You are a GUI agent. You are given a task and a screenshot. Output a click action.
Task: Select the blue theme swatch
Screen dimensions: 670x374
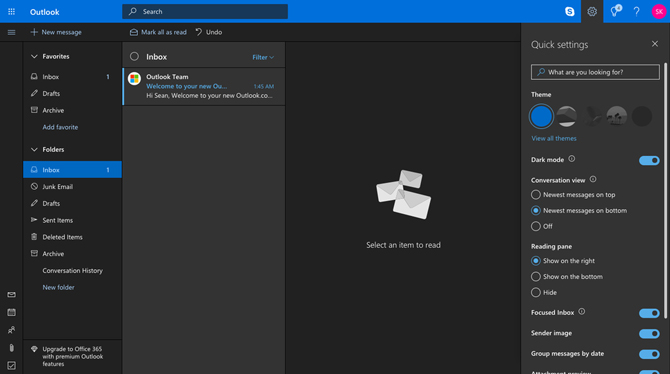541,116
